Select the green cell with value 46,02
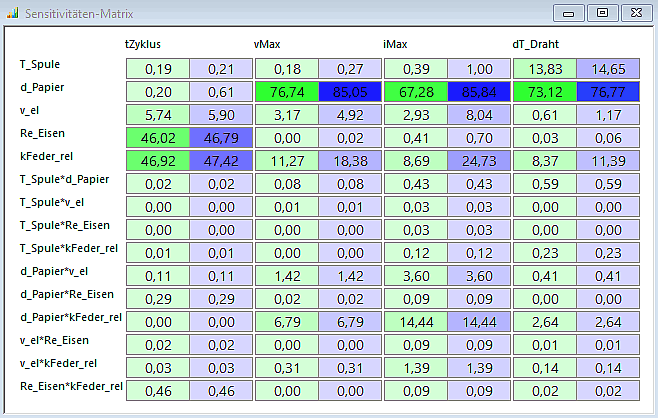The height and width of the screenshot is (418, 658). (157, 137)
